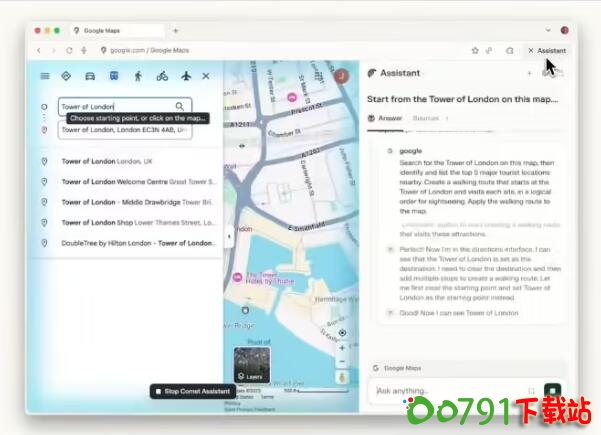Image resolution: width=601 pixels, height=435 pixels.
Task: Go forward in browser
Action: (54, 50)
